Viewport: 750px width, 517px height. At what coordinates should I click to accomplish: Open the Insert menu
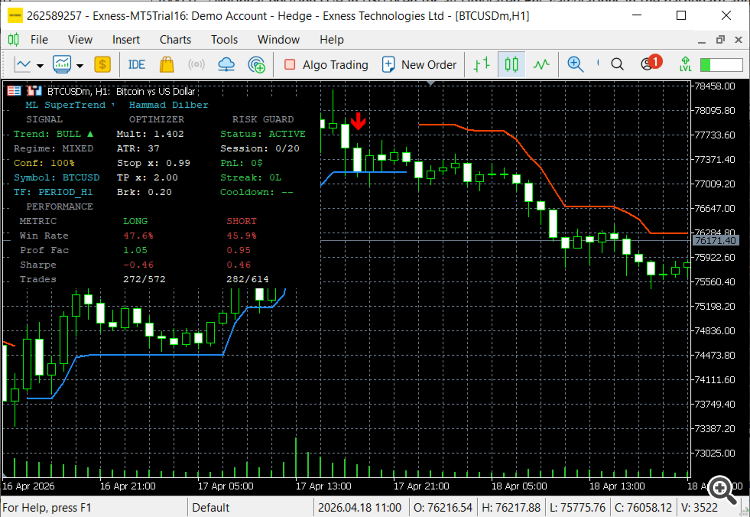pos(126,40)
